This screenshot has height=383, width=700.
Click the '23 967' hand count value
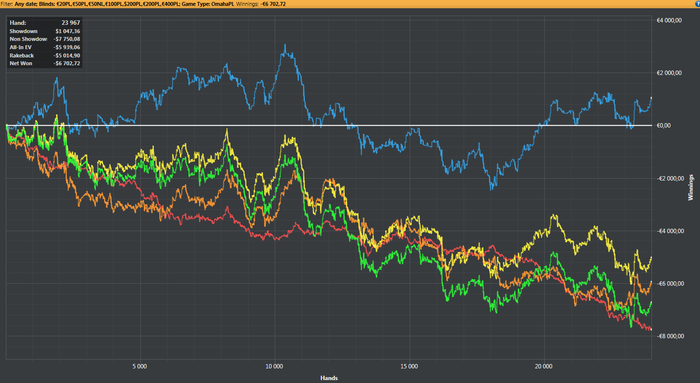pyautogui.click(x=71, y=23)
